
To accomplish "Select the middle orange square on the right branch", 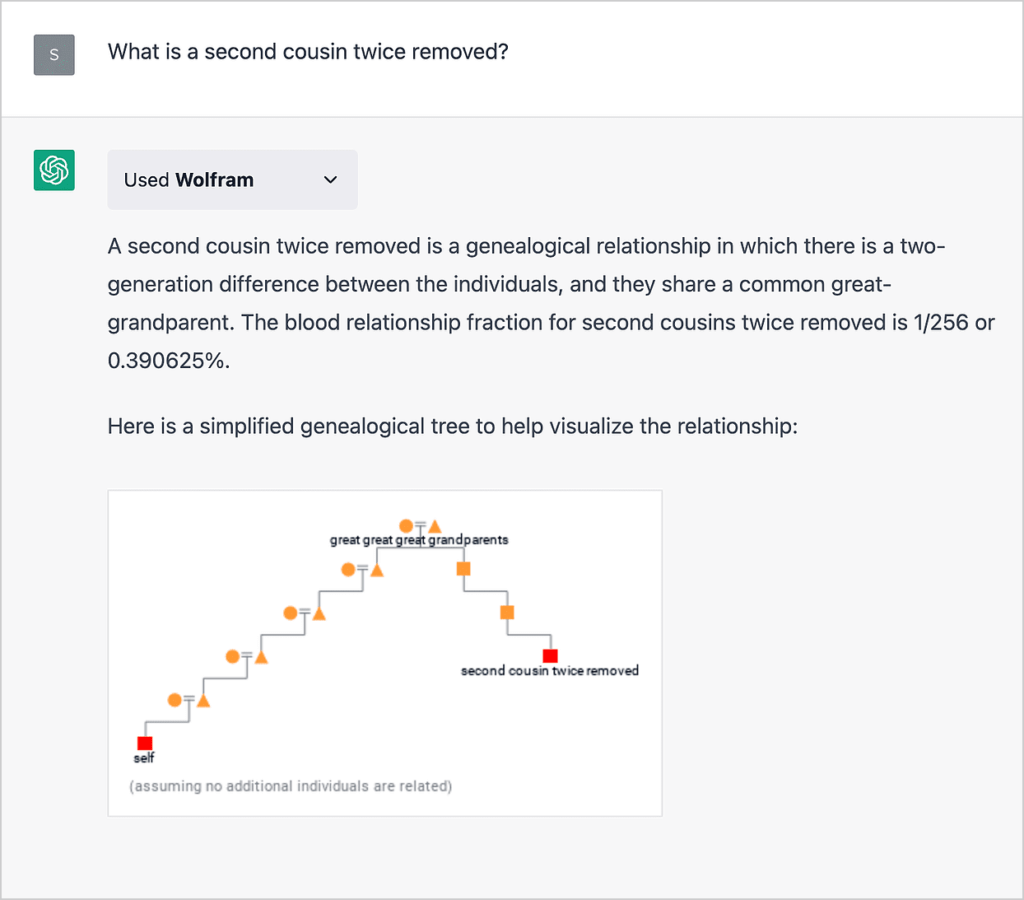I will [505, 613].
